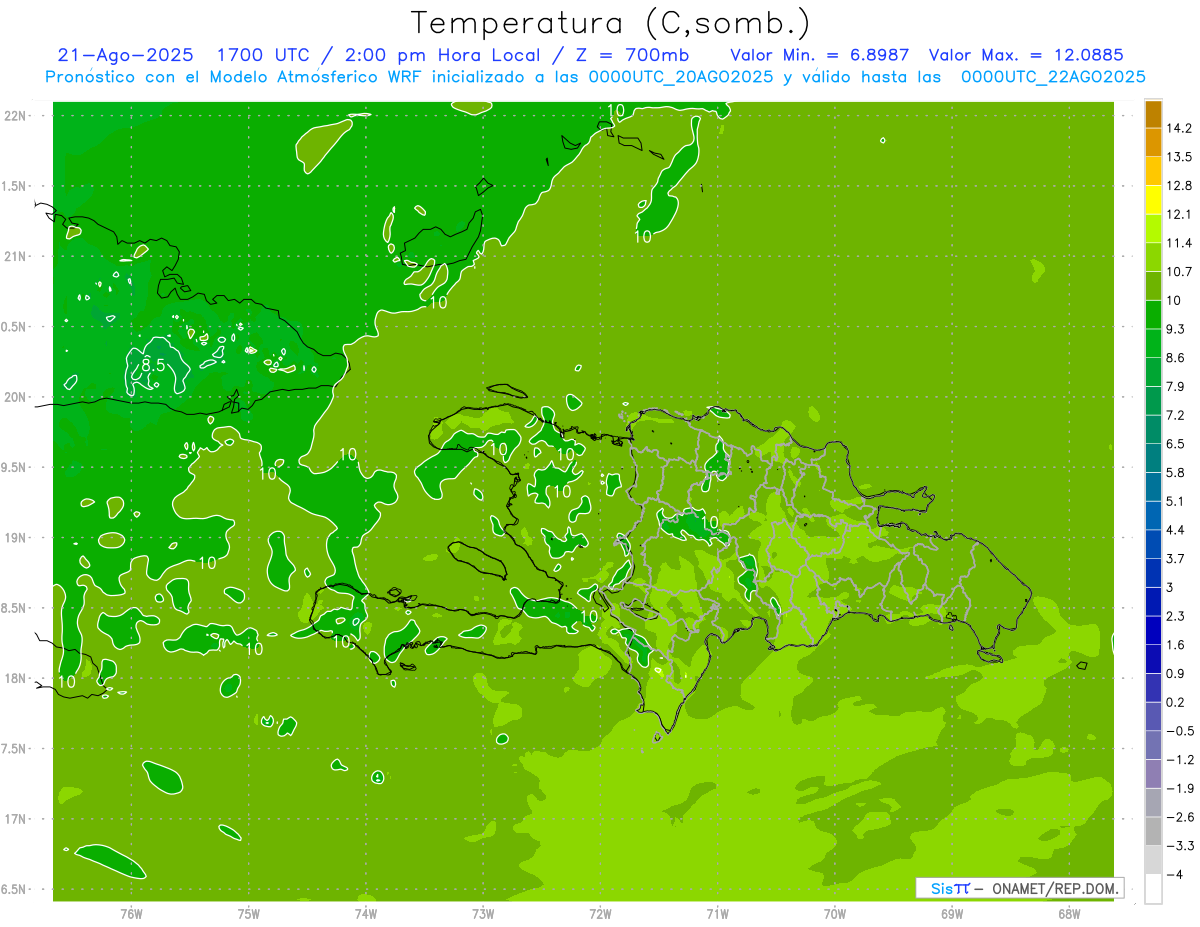Click the "72W" longitude axis label
1200x927 pixels.
(600, 914)
